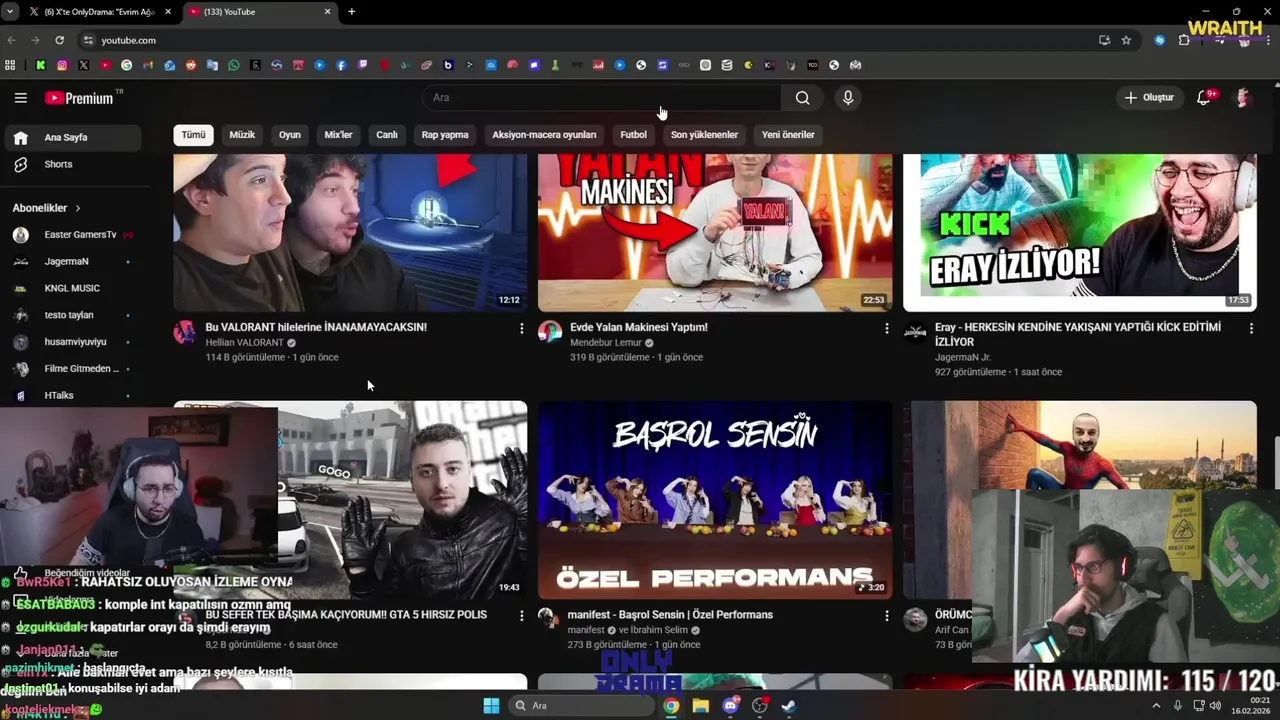Play the Başrol Sensin Özel Performans thumbnail
The height and width of the screenshot is (720, 1280).
715,500
